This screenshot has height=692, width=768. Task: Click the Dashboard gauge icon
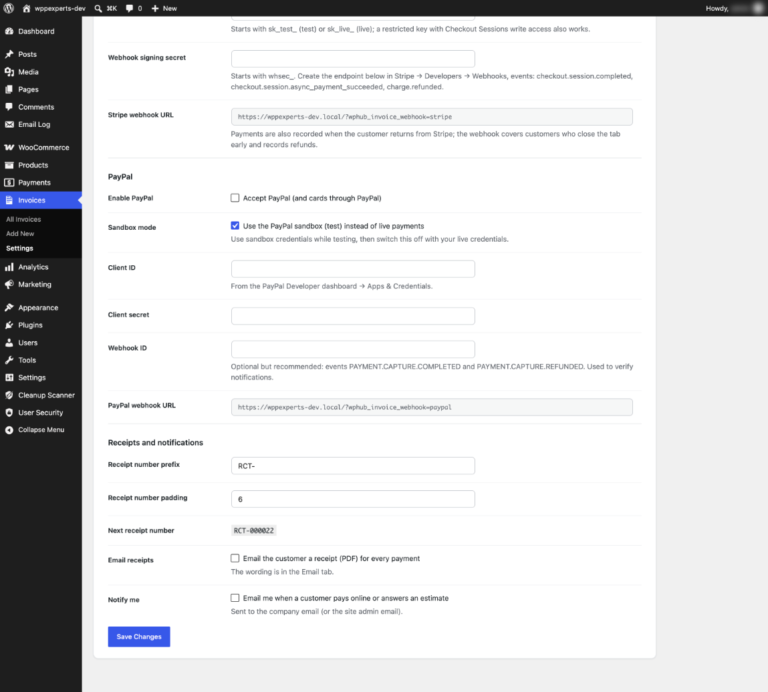(x=9, y=31)
